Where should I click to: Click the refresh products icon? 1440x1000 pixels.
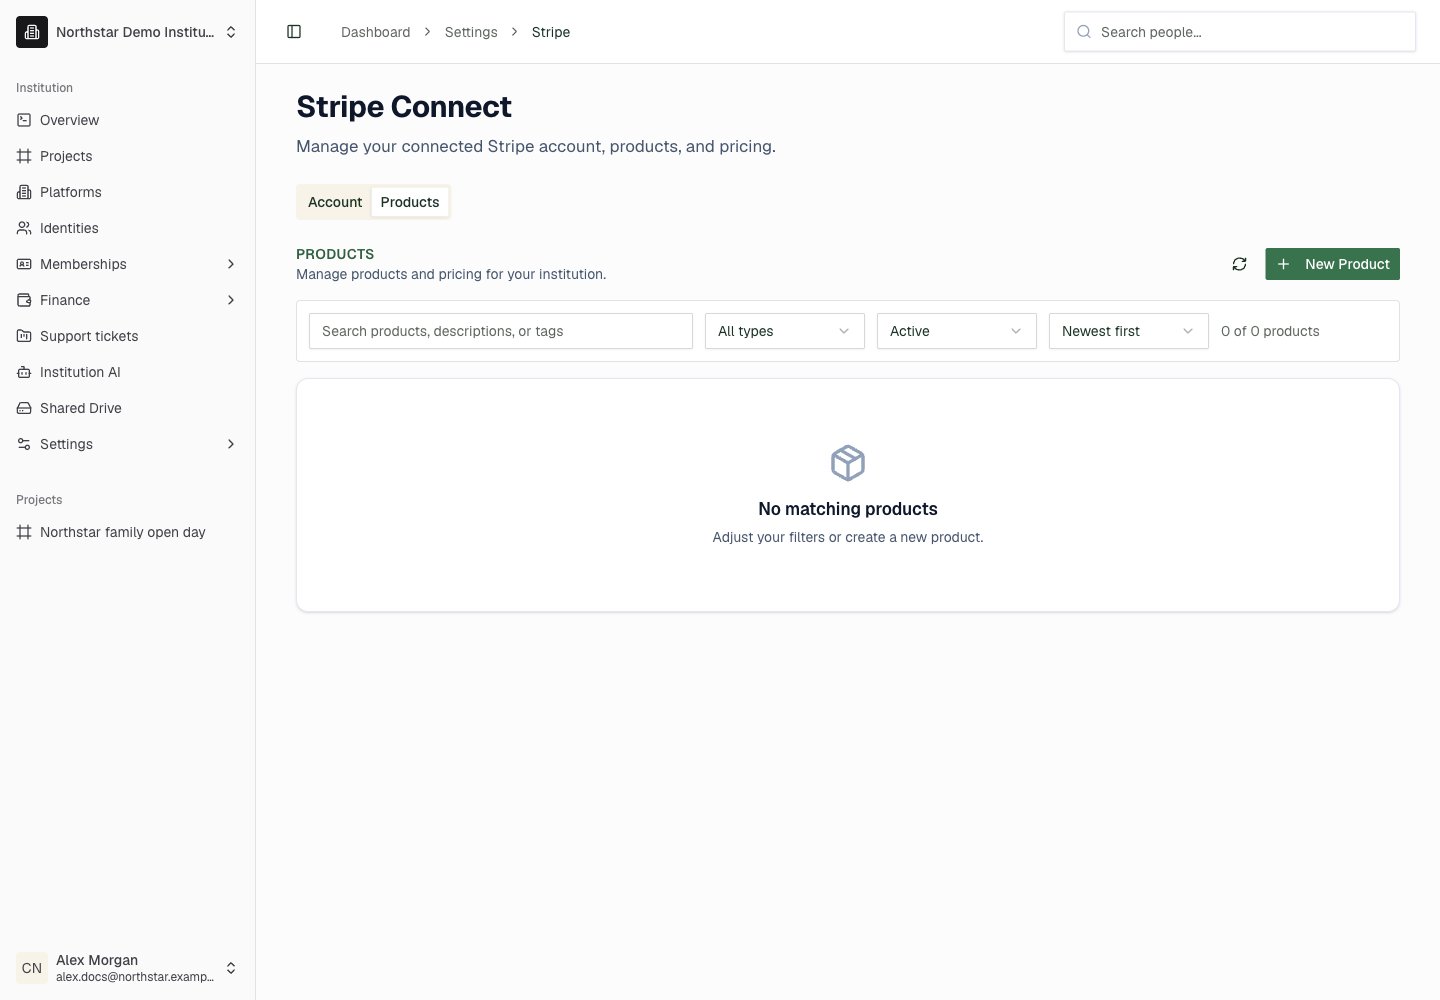tap(1239, 264)
